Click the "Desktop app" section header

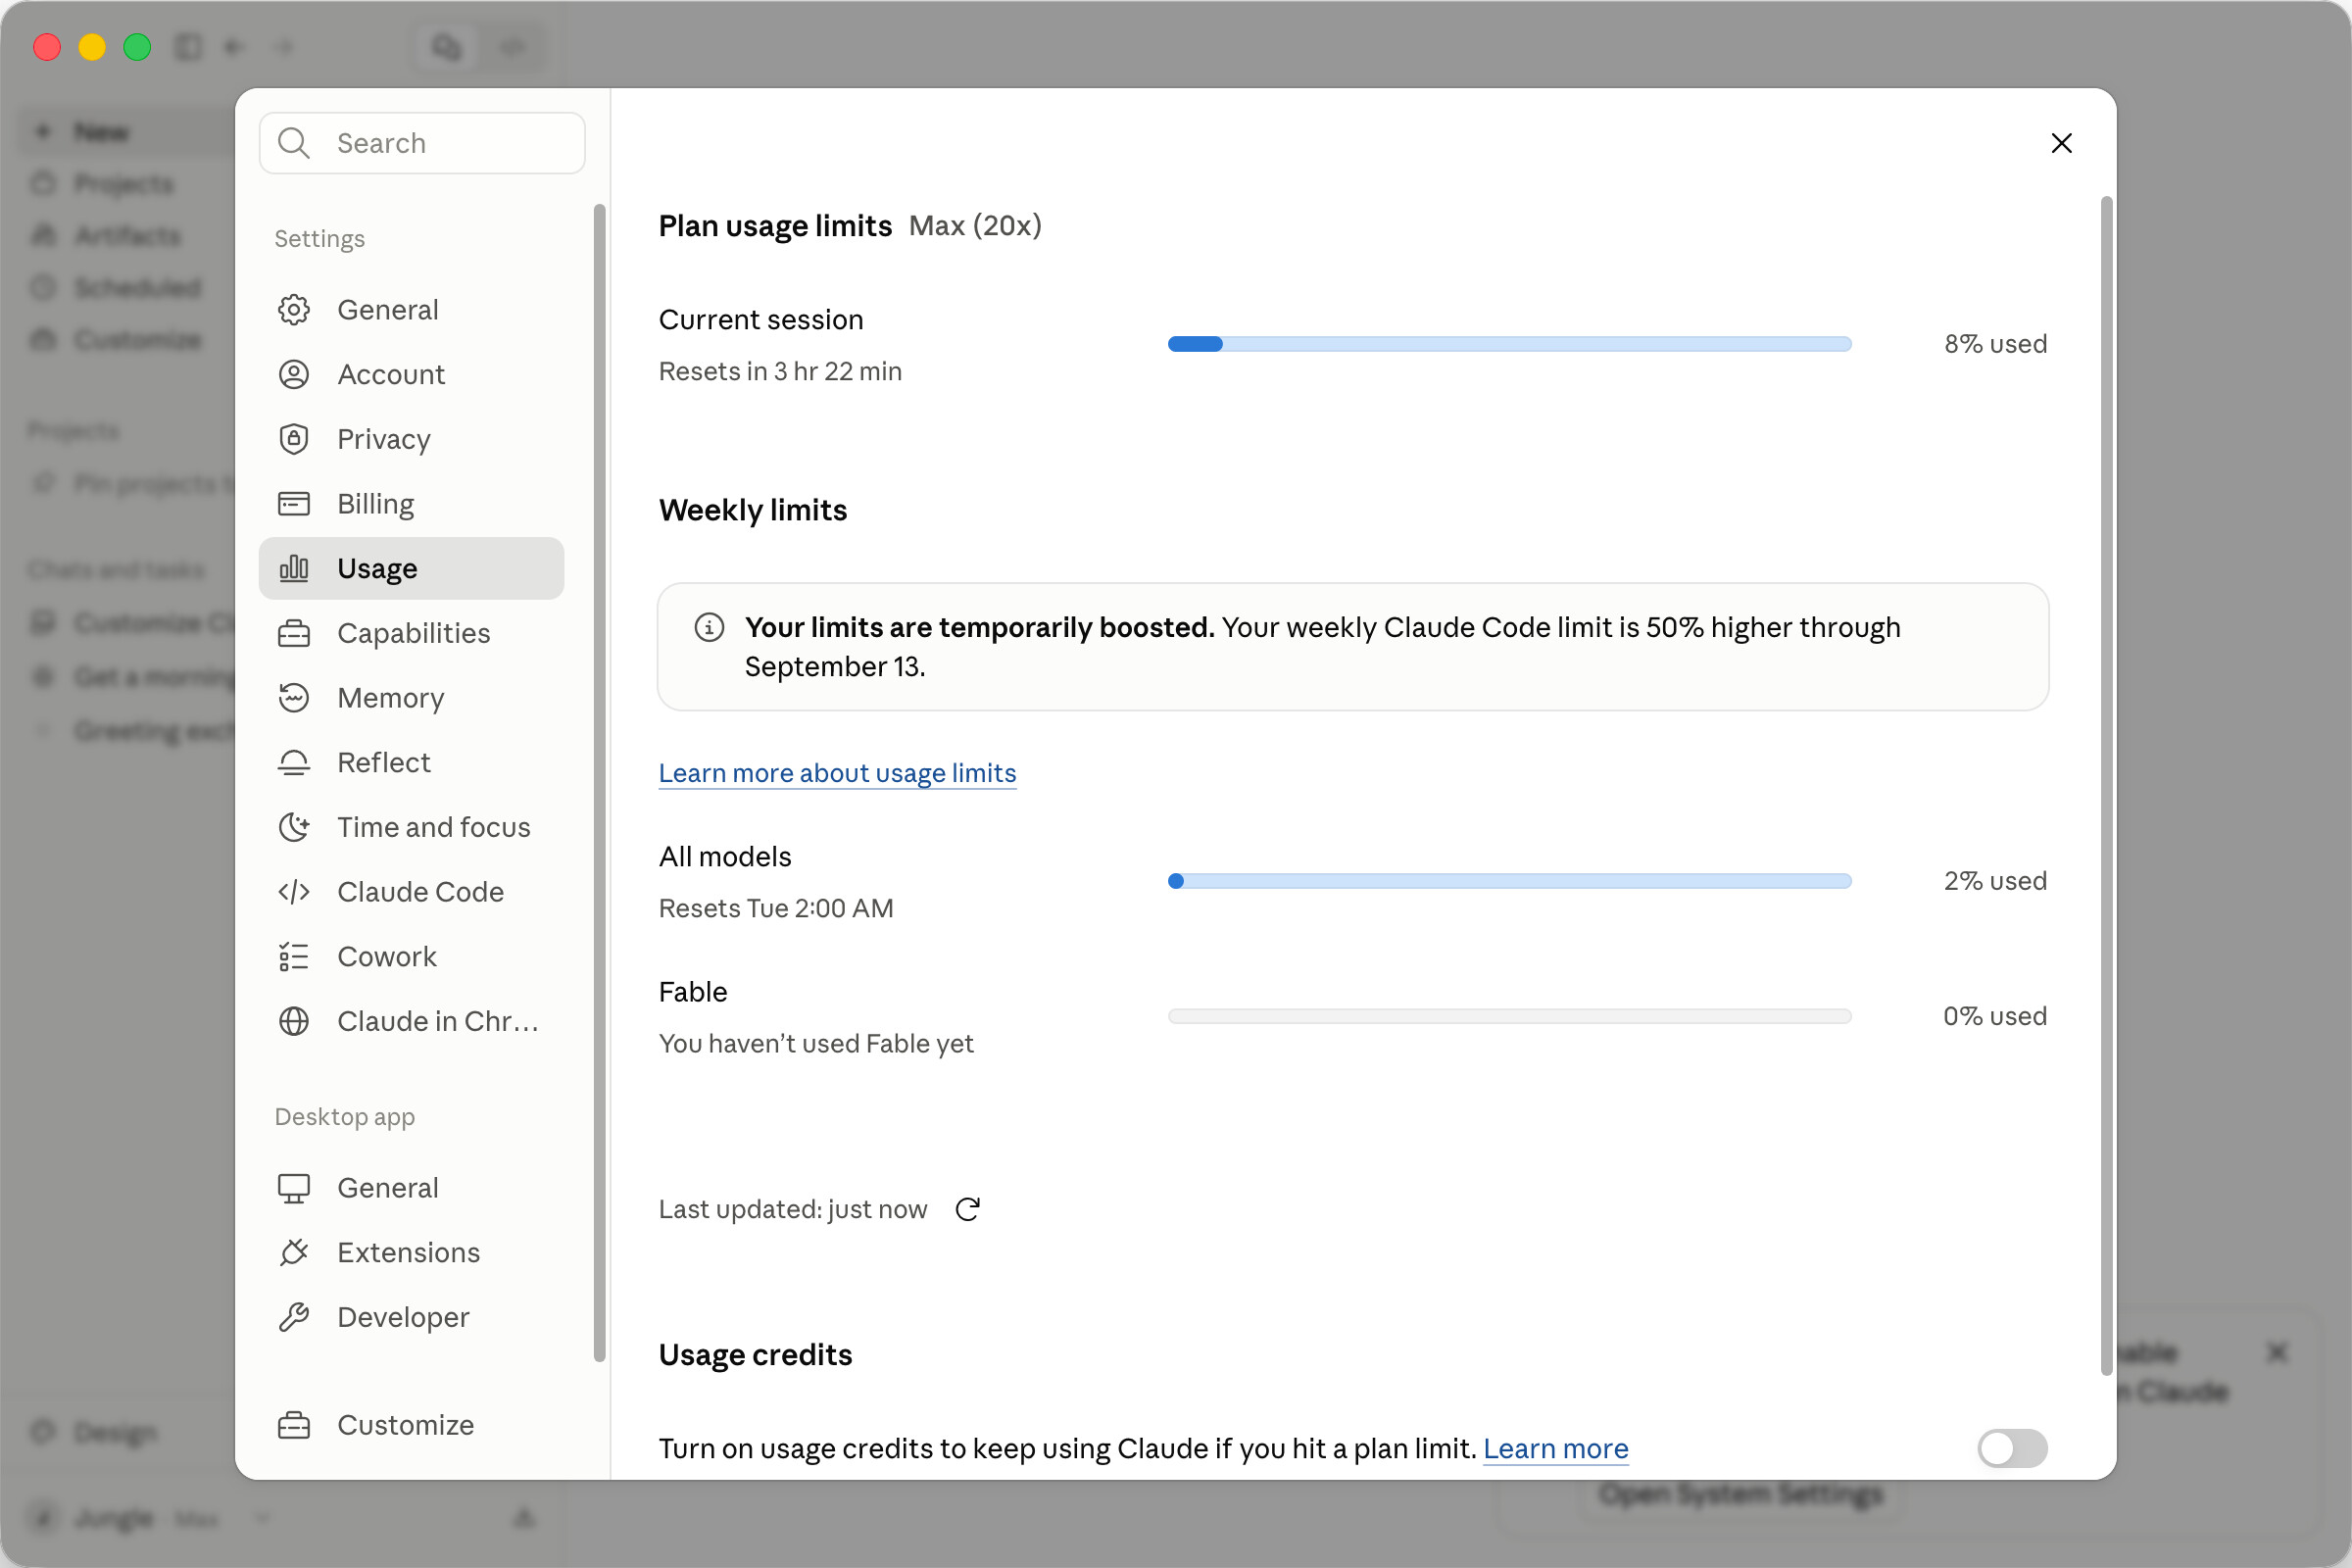coord(344,1117)
